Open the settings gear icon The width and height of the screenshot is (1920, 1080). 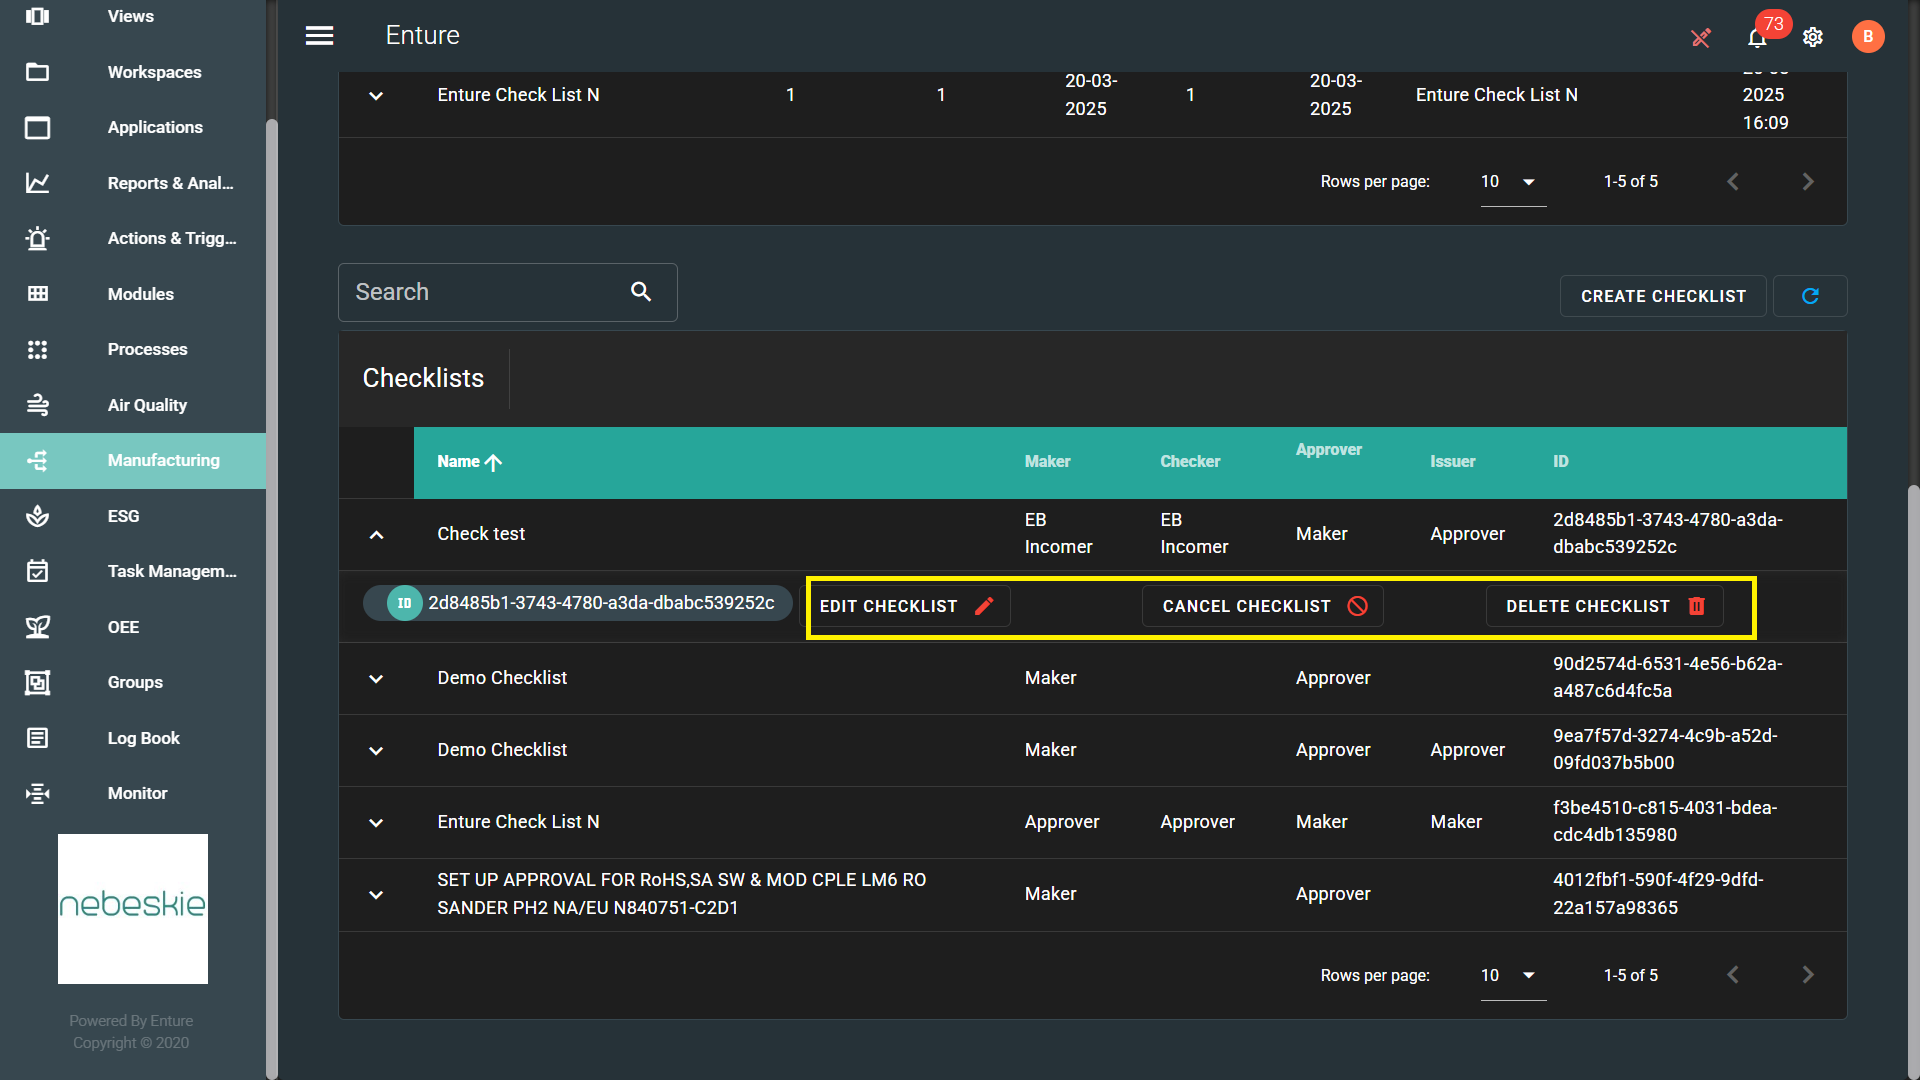(1813, 37)
